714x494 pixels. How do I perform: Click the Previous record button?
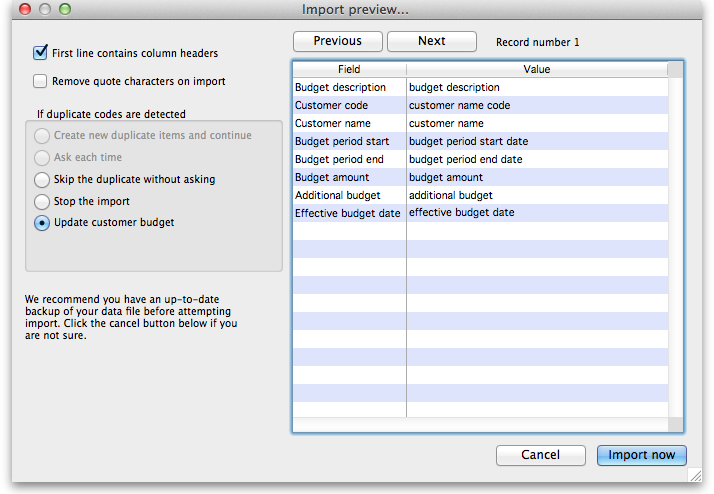(337, 41)
